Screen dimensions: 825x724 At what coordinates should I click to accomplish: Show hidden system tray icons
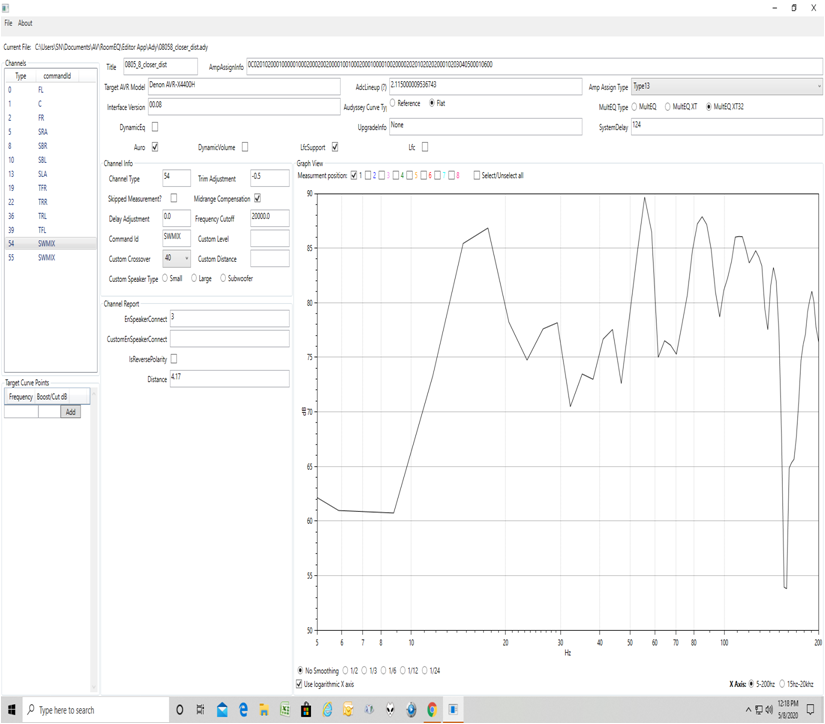click(x=748, y=710)
